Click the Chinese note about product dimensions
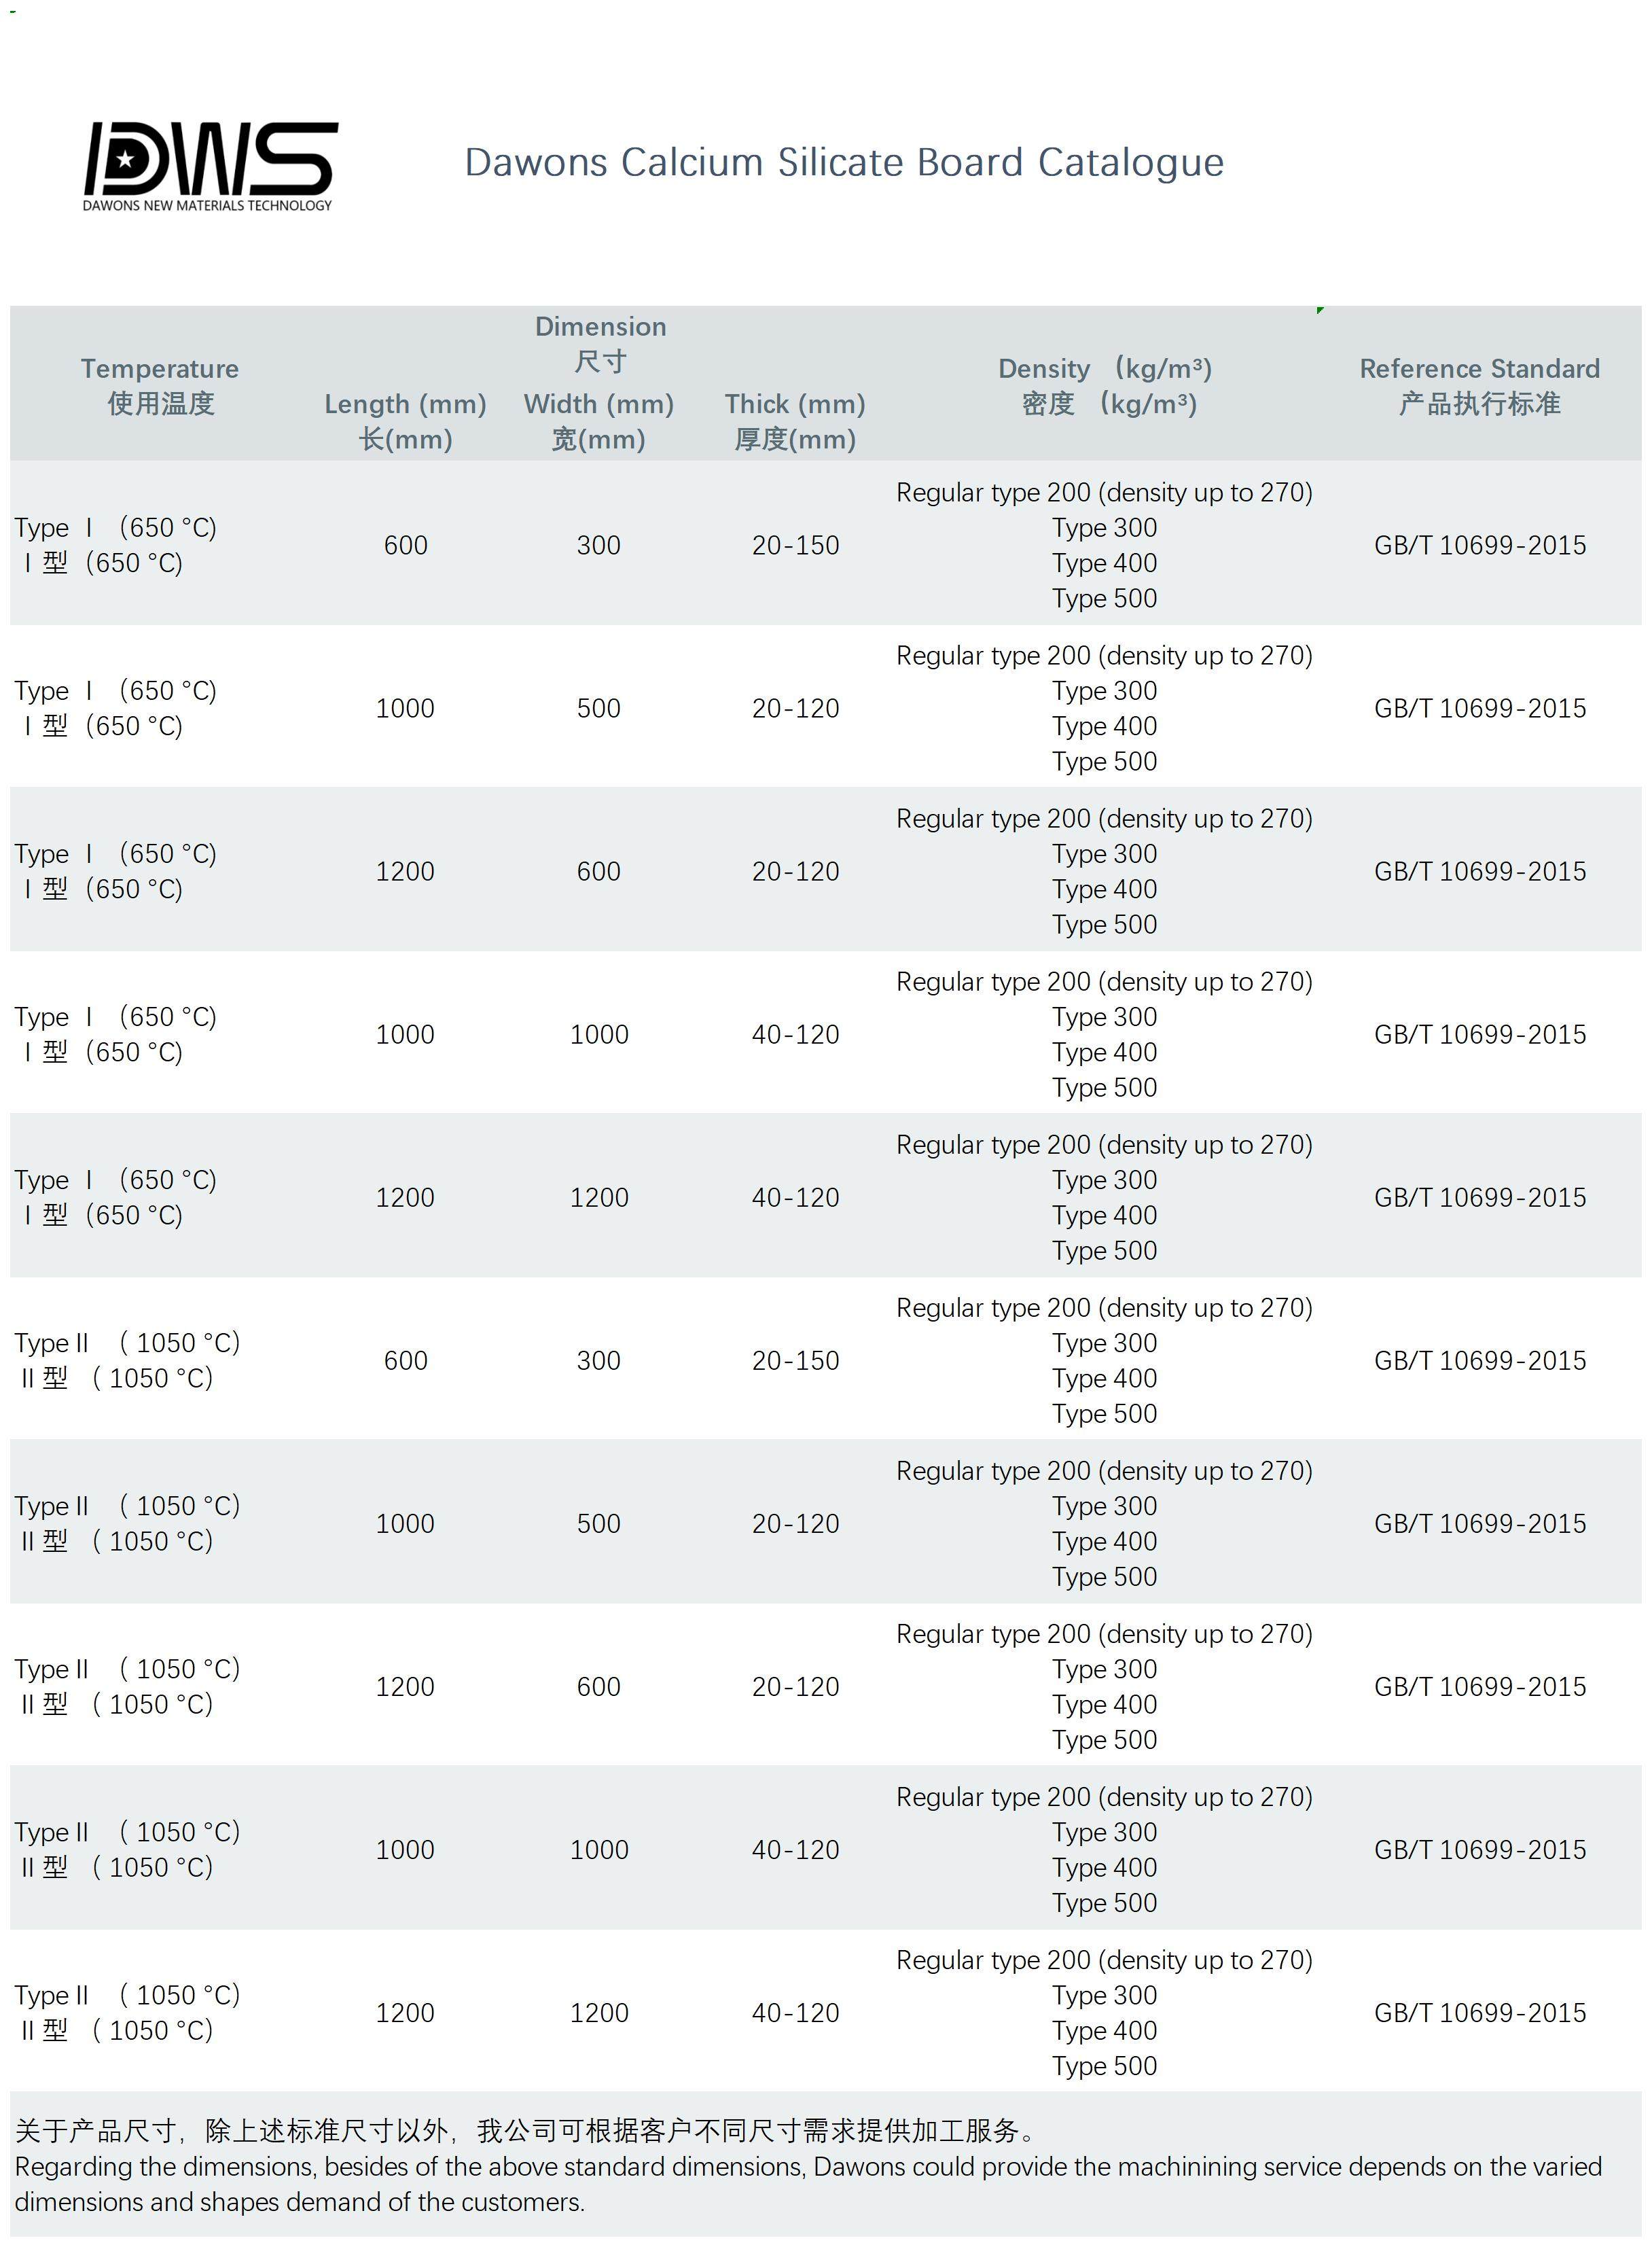 [525, 2131]
